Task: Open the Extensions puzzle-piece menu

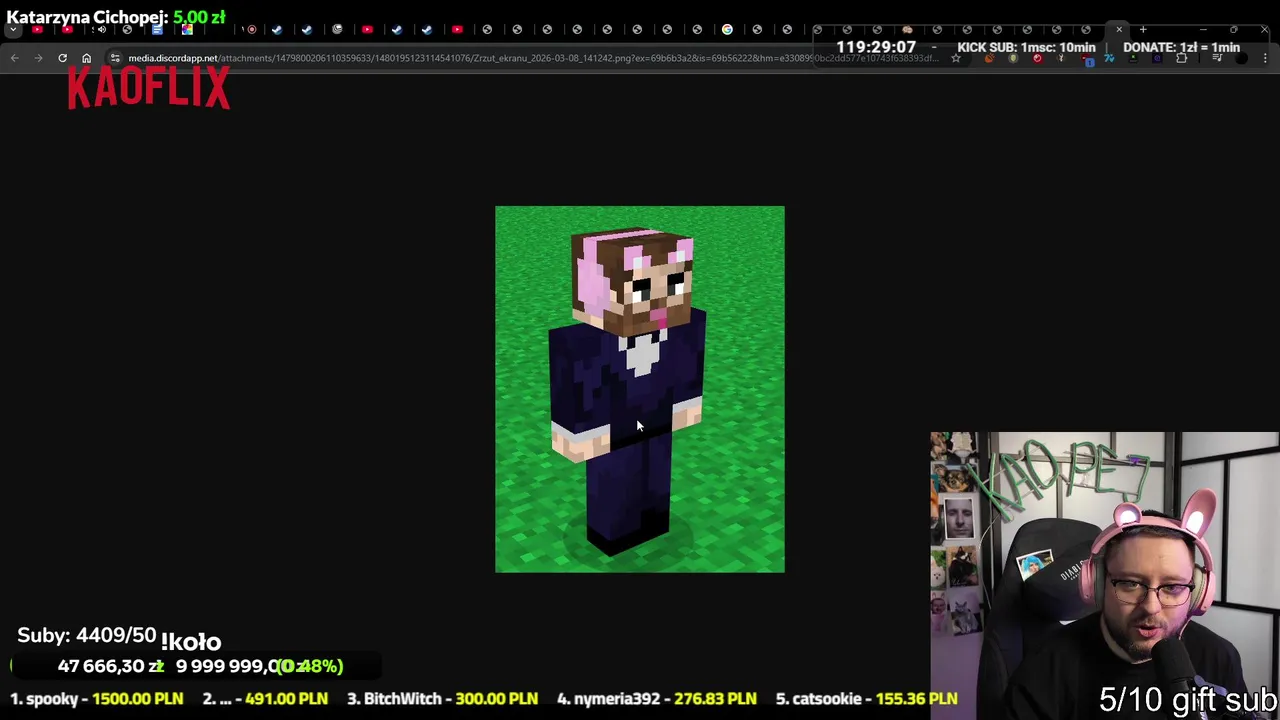Action: pos(1181,58)
